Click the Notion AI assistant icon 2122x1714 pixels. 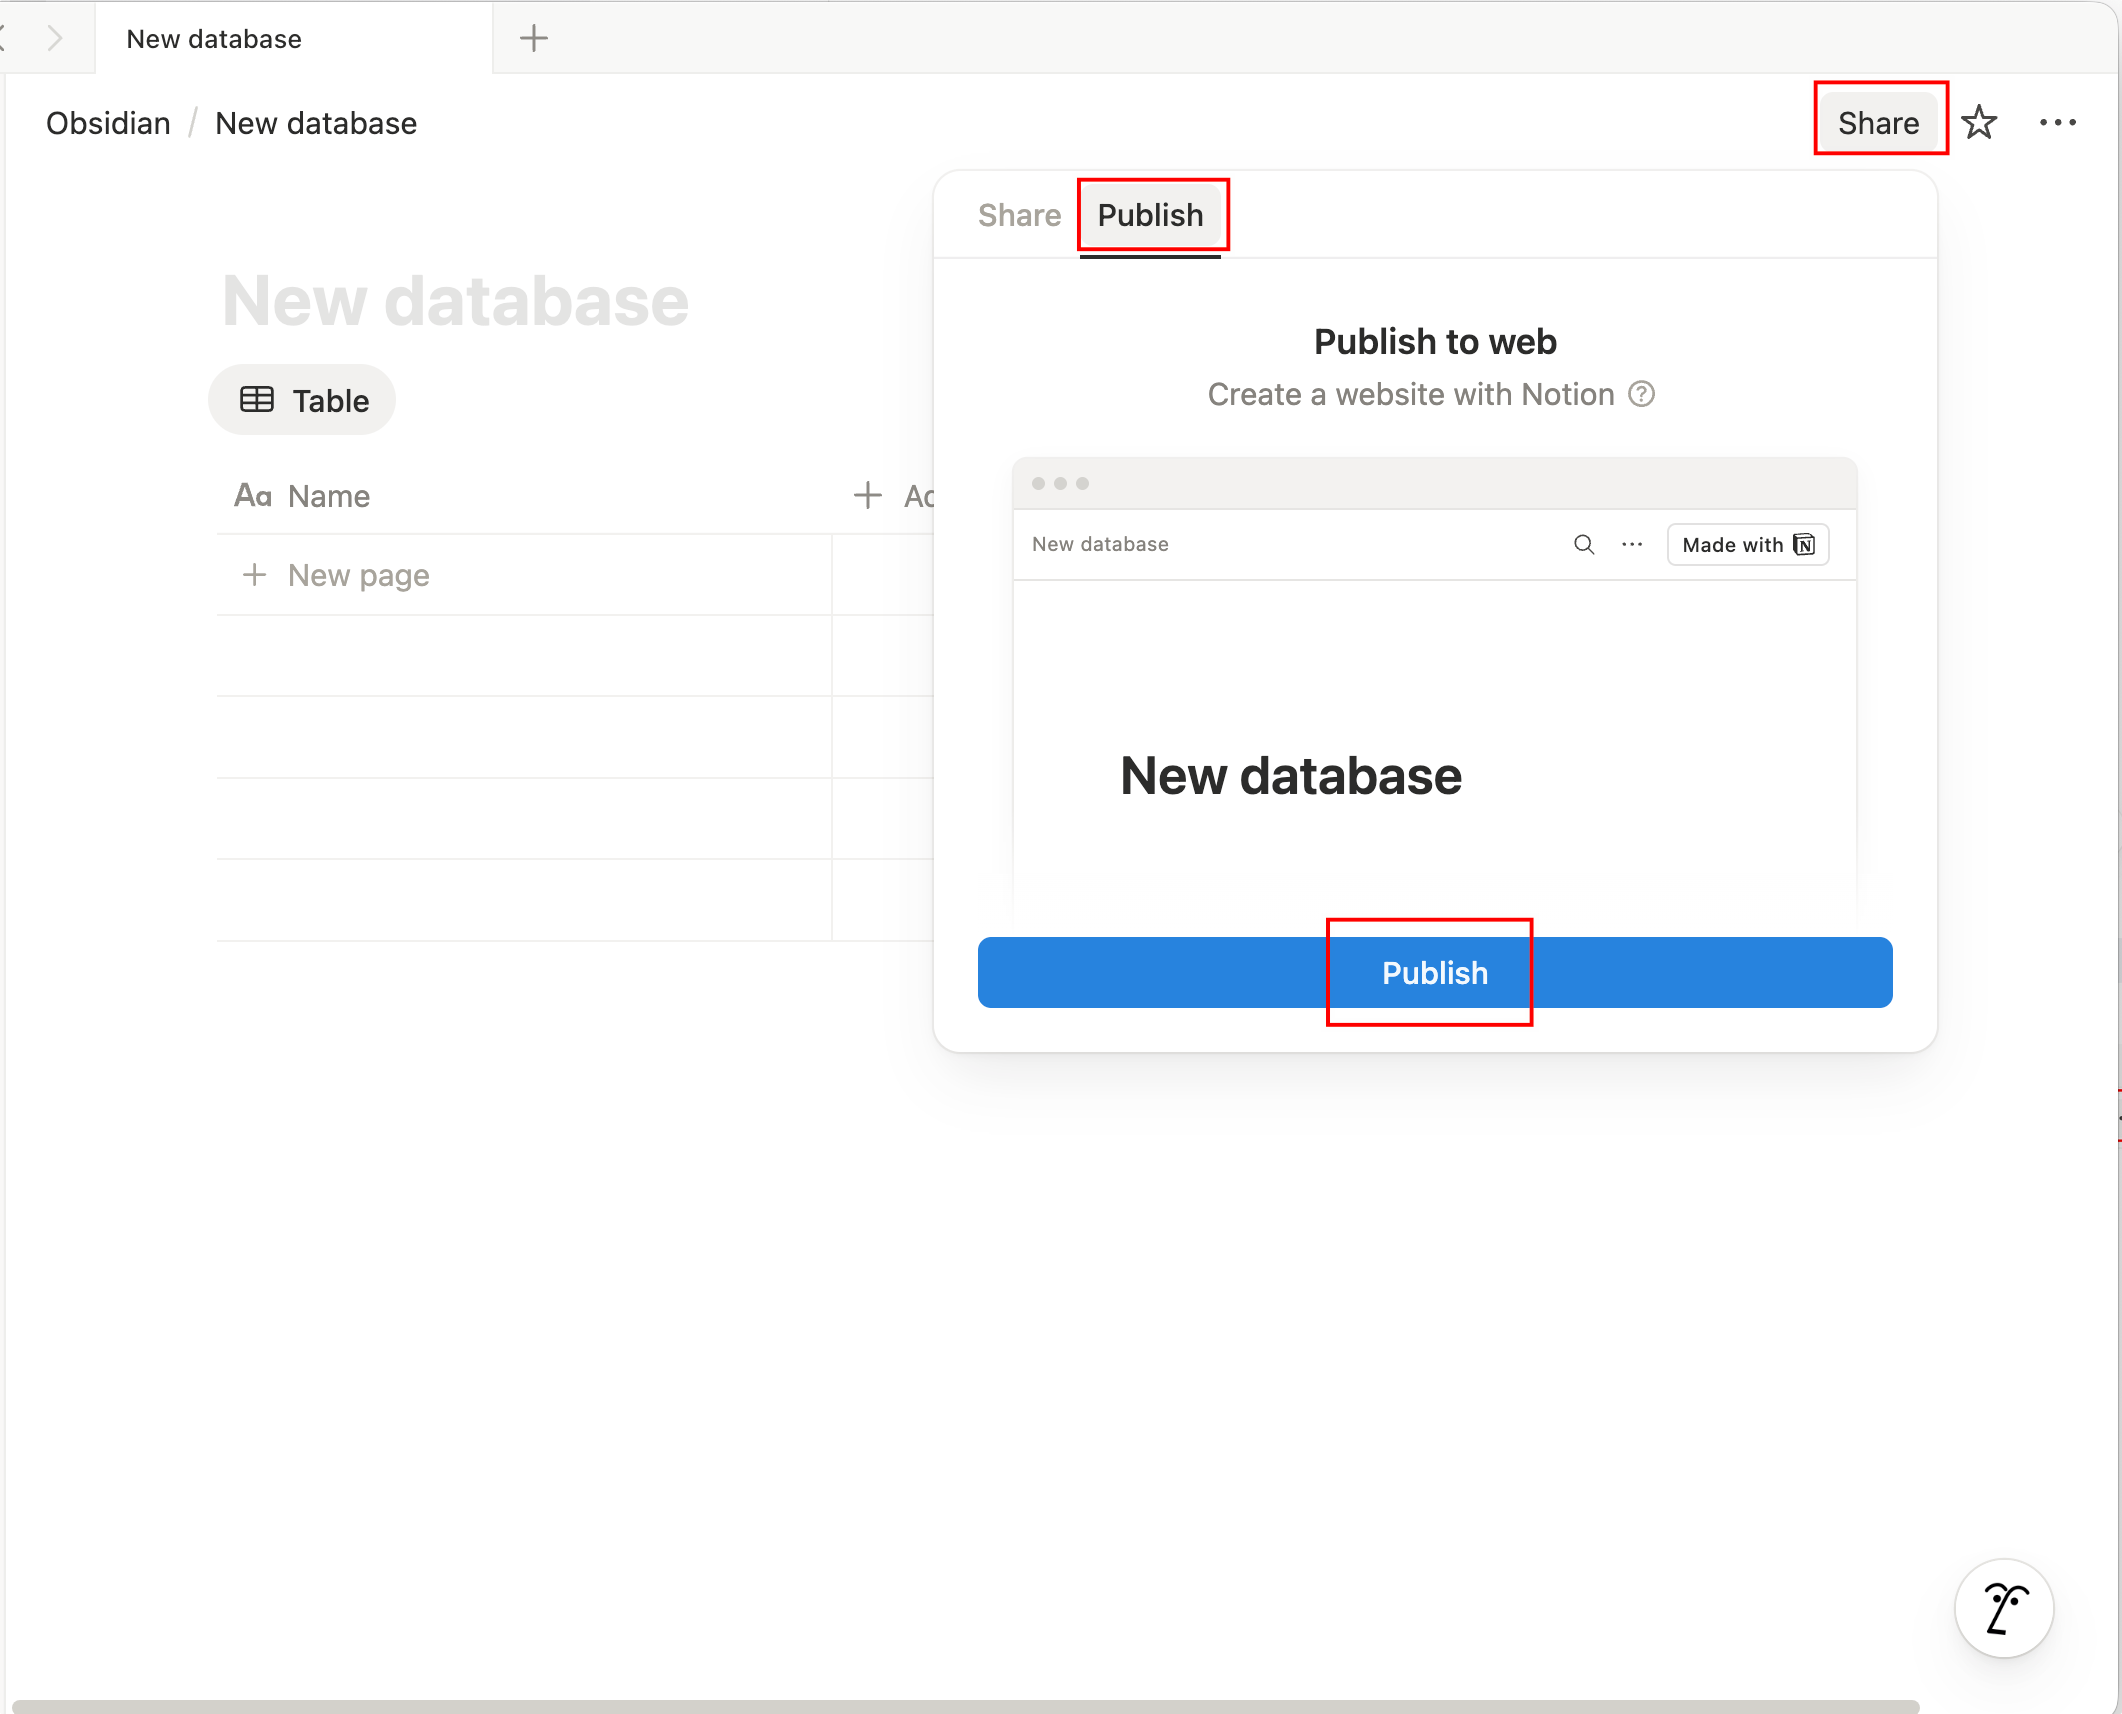point(2003,1607)
